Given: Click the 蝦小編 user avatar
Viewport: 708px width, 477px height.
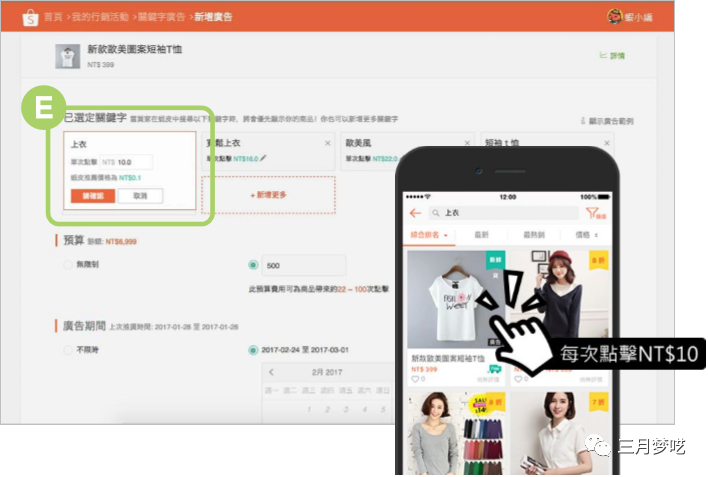Looking at the screenshot, I should pyautogui.click(x=615, y=17).
